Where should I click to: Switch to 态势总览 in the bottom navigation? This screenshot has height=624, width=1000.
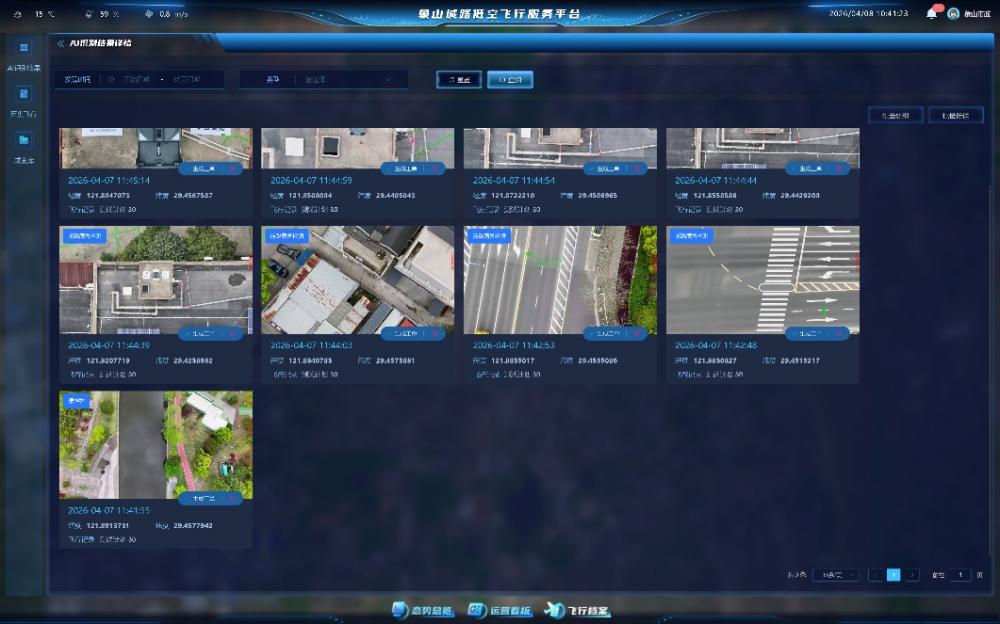[x=423, y=610]
